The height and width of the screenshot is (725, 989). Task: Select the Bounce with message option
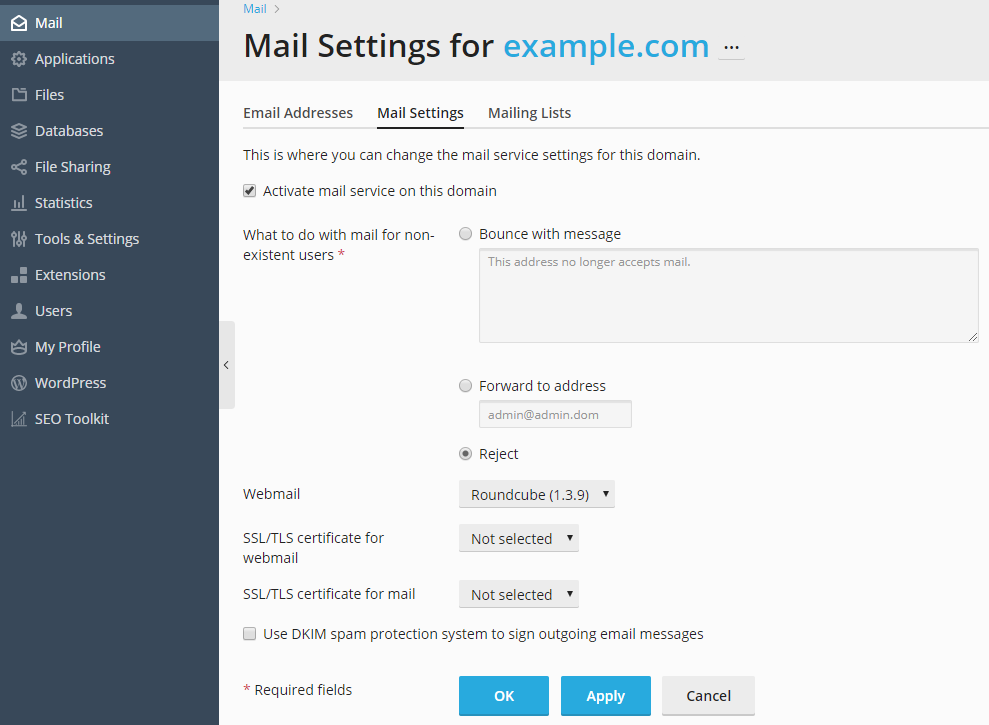pyautogui.click(x=465, y=234)
